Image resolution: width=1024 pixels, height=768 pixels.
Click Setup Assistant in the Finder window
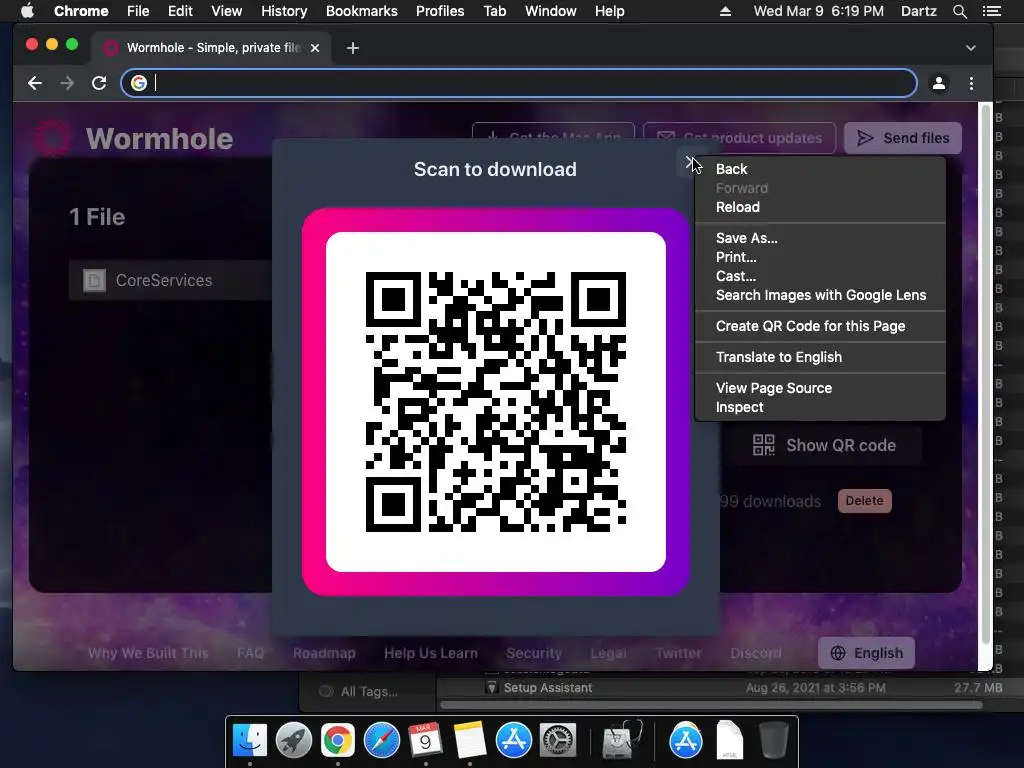coord(548,688)
